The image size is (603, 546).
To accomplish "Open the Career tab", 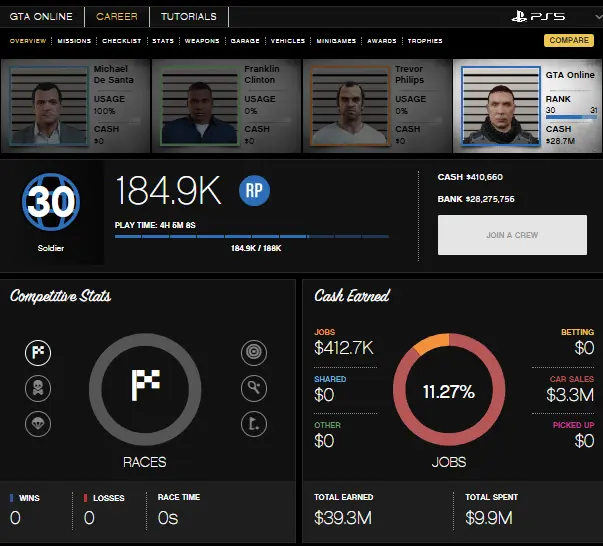I will point(117,17).
